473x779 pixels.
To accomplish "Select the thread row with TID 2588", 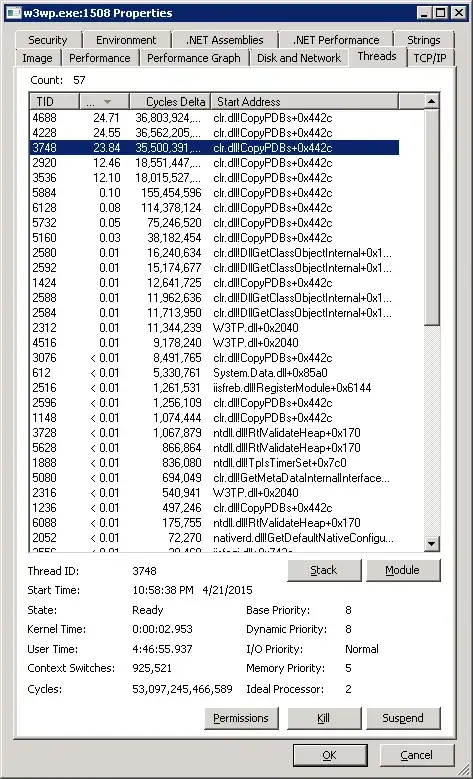I will pyautogui.click(x=214, y=298).
